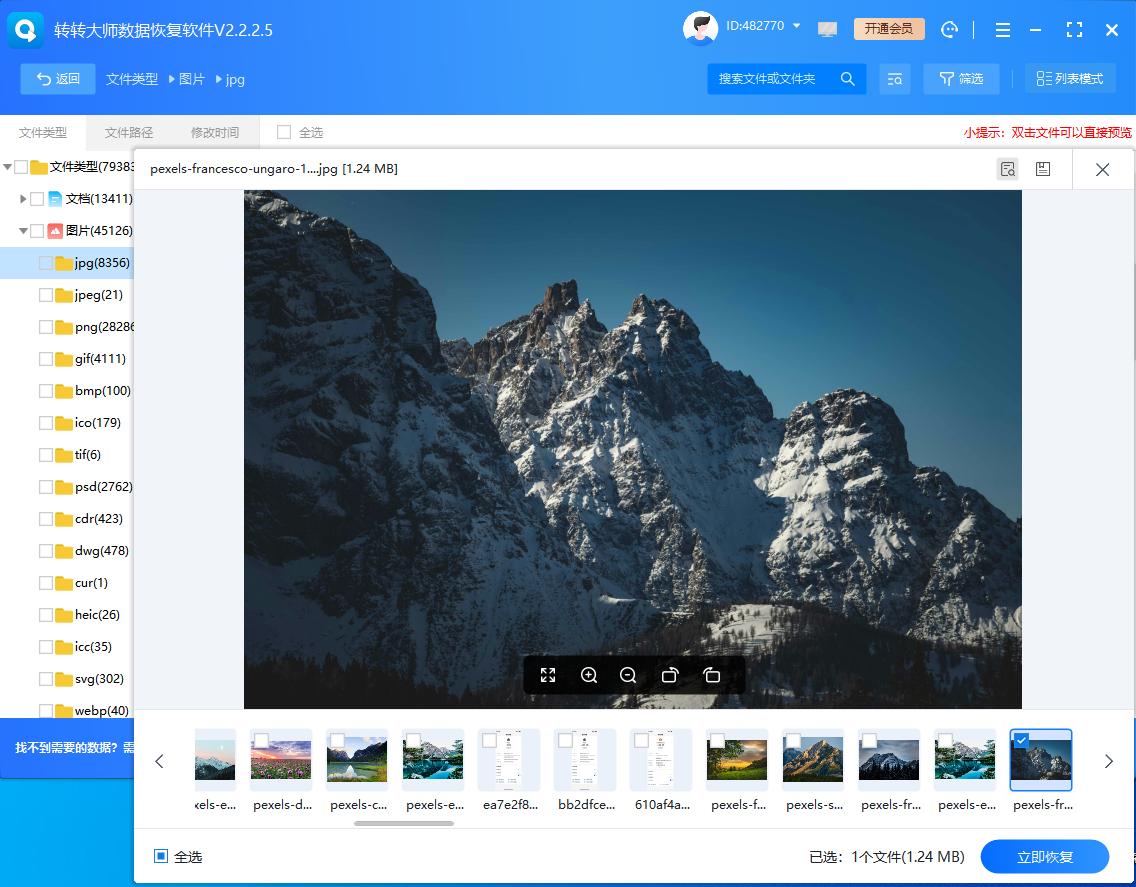Image resolution: width=1136 pixels, height=887 pixels.
Task: Click 返回 to go back
Action: [x=57, y=78]
